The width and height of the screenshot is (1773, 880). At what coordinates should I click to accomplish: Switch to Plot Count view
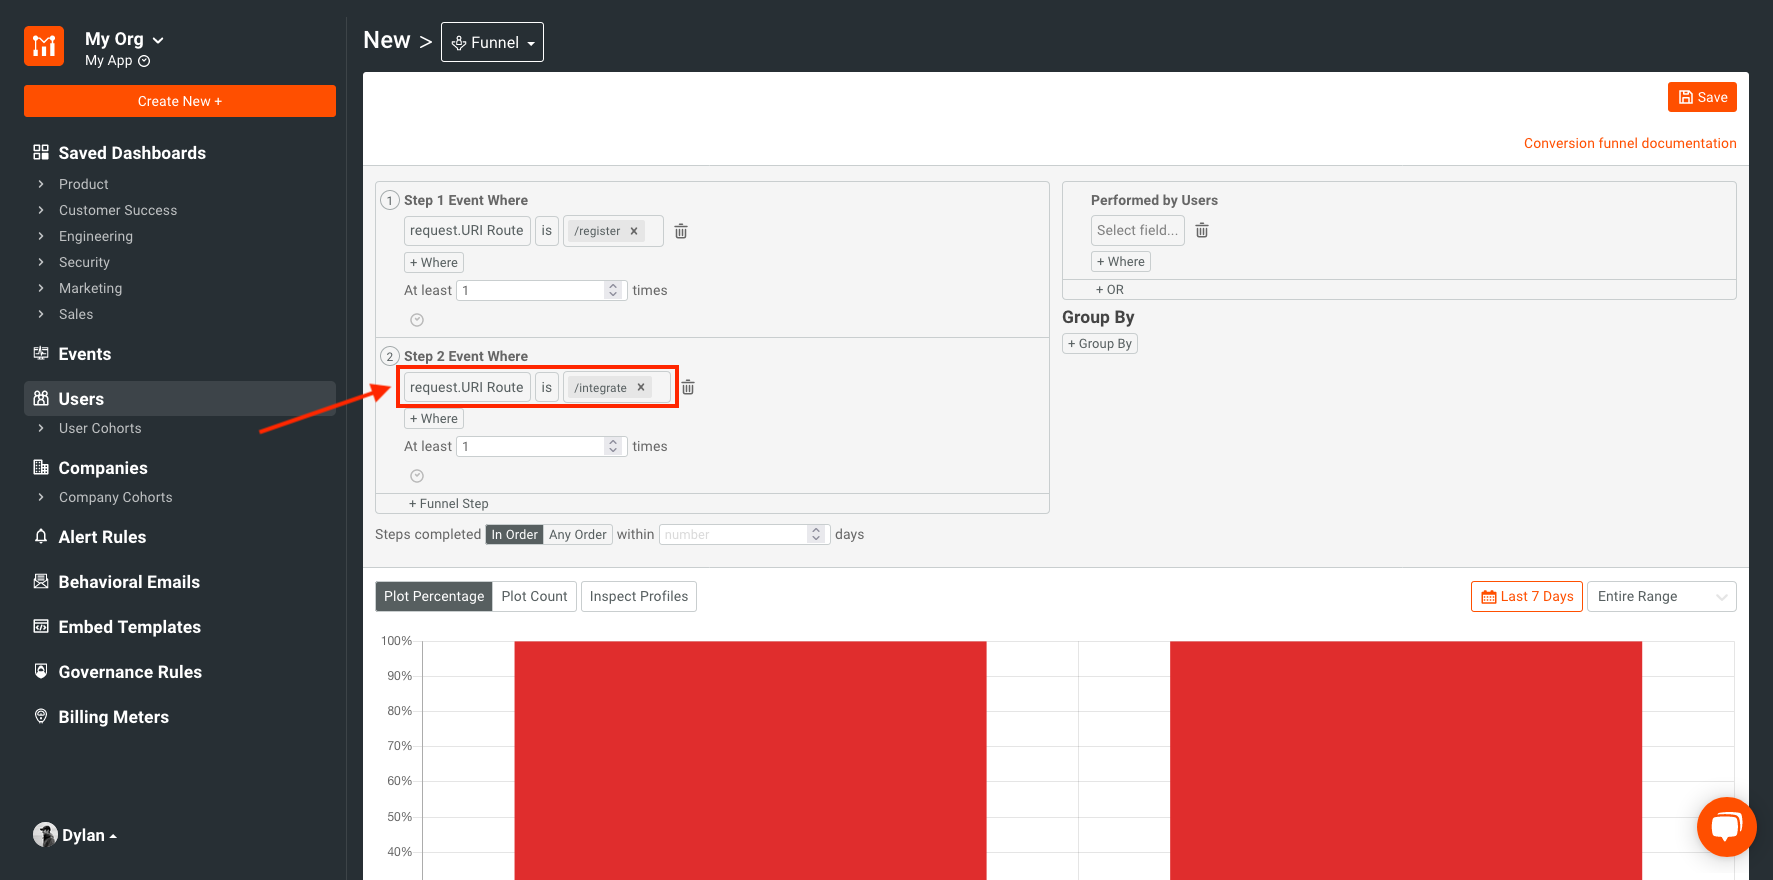pyautogui.click(x=534, y=596)
